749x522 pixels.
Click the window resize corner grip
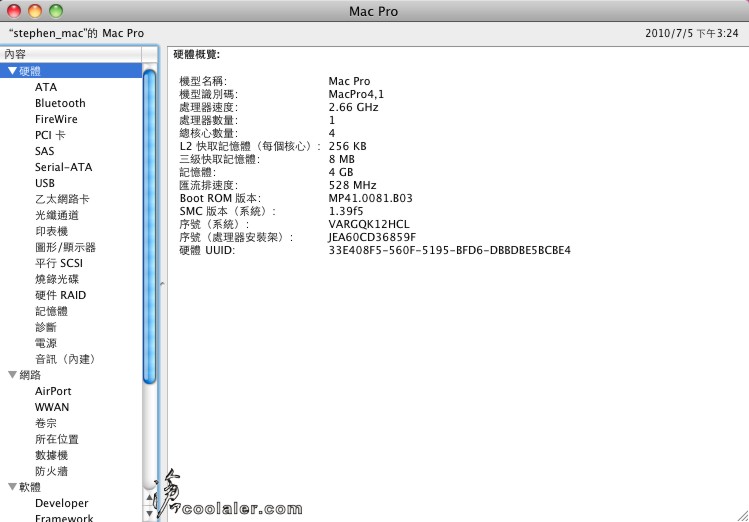tap(743, 516)
